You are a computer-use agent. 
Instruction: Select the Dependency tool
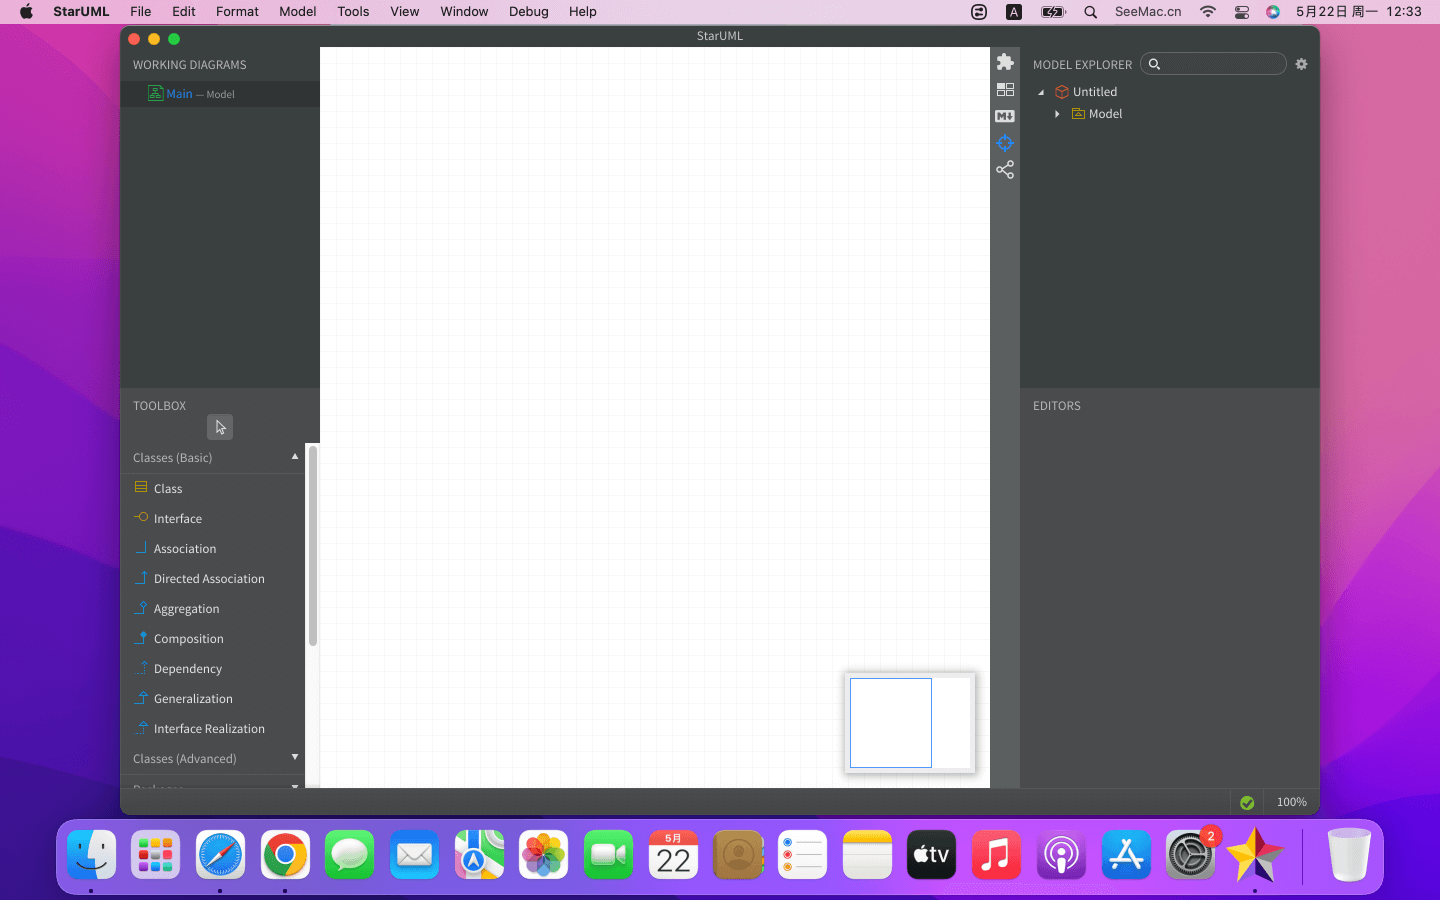pos(212,668)
